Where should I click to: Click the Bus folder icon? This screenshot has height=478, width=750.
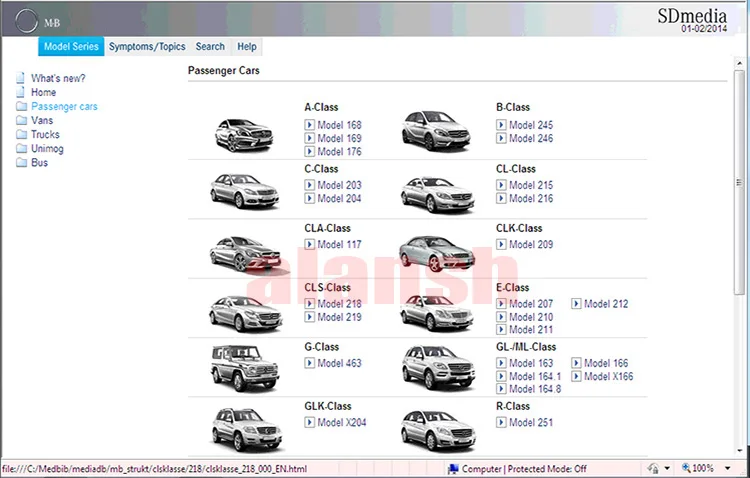(22, 163)
